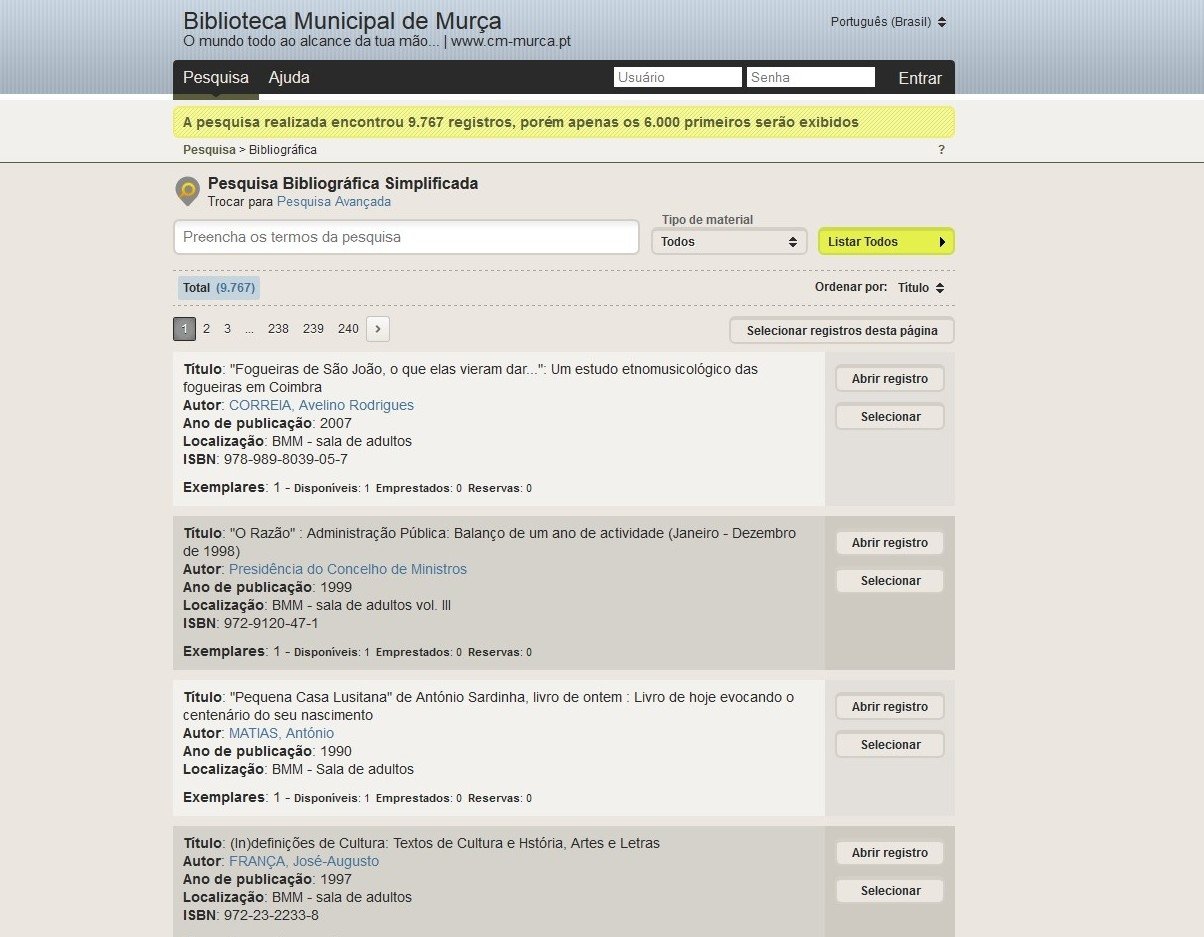Screen dimensions: 1204x937
Task: Focus the Usuário username field
Action: [x=677, y=78]
